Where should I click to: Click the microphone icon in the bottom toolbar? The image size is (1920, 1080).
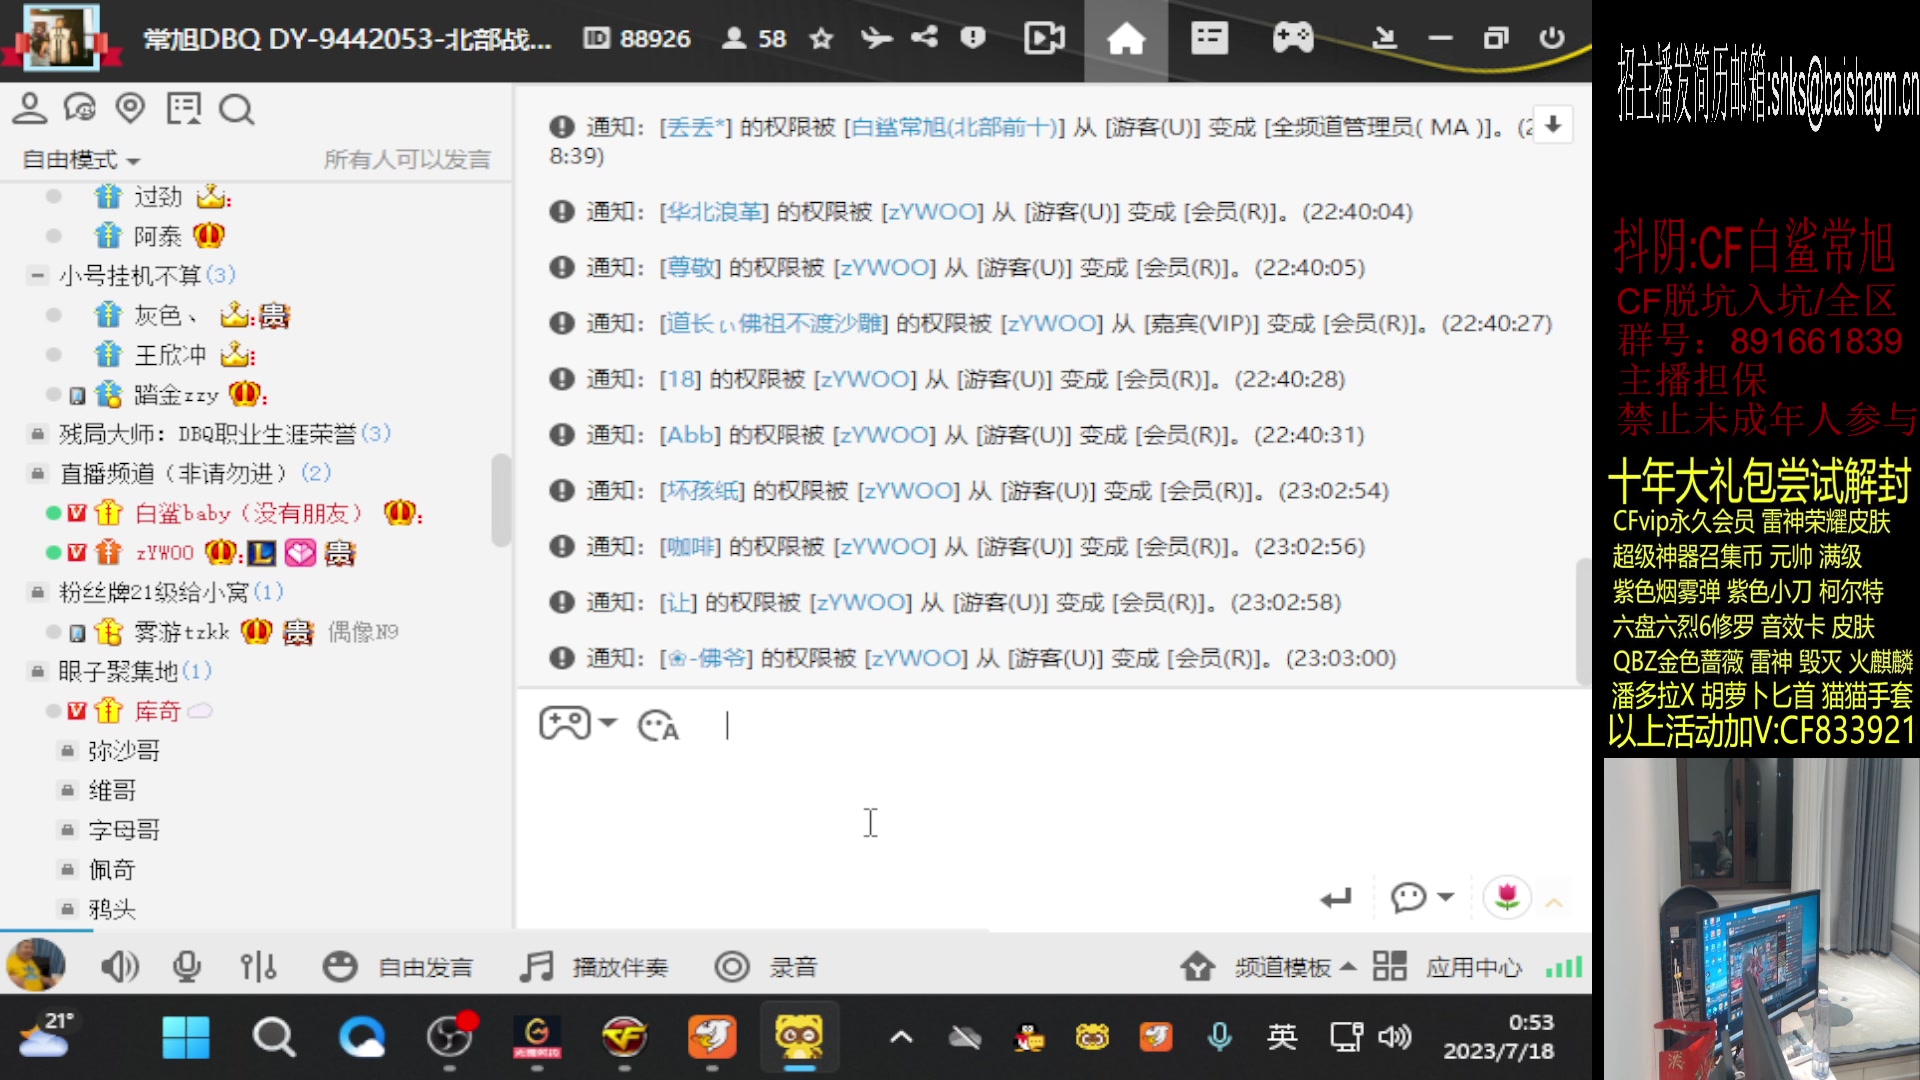pos(187,966)
